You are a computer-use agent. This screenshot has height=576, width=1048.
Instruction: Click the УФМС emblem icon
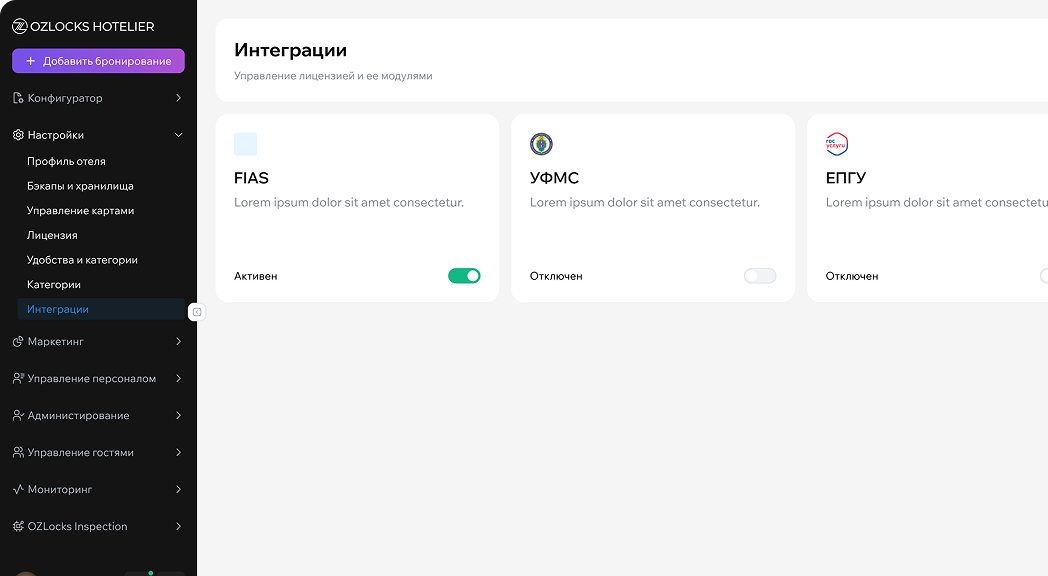tap(541, 144)
